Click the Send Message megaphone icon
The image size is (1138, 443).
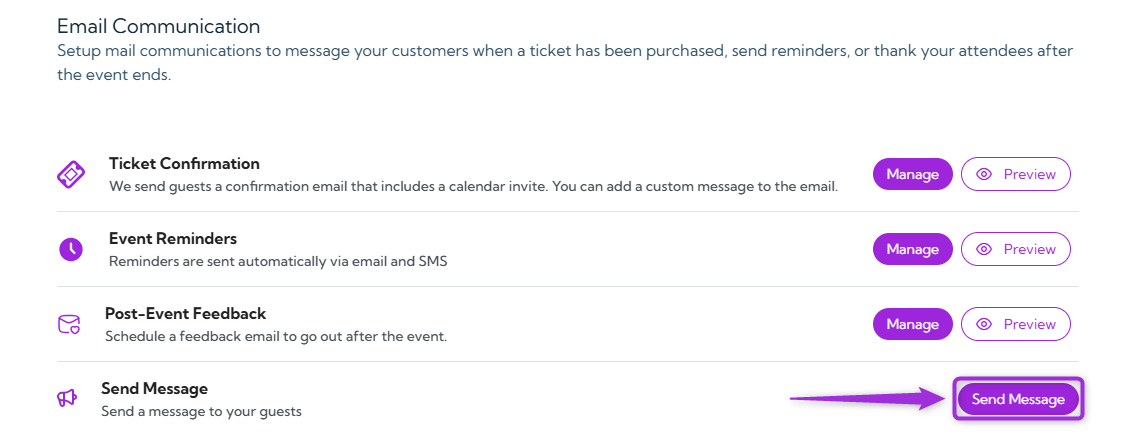point(67,398)
